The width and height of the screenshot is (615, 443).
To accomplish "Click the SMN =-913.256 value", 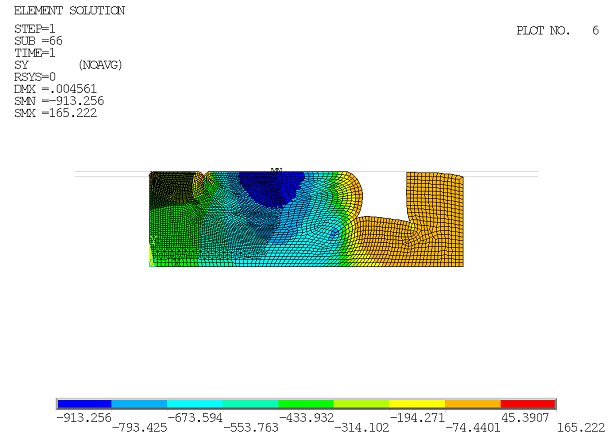I will 59,101.
